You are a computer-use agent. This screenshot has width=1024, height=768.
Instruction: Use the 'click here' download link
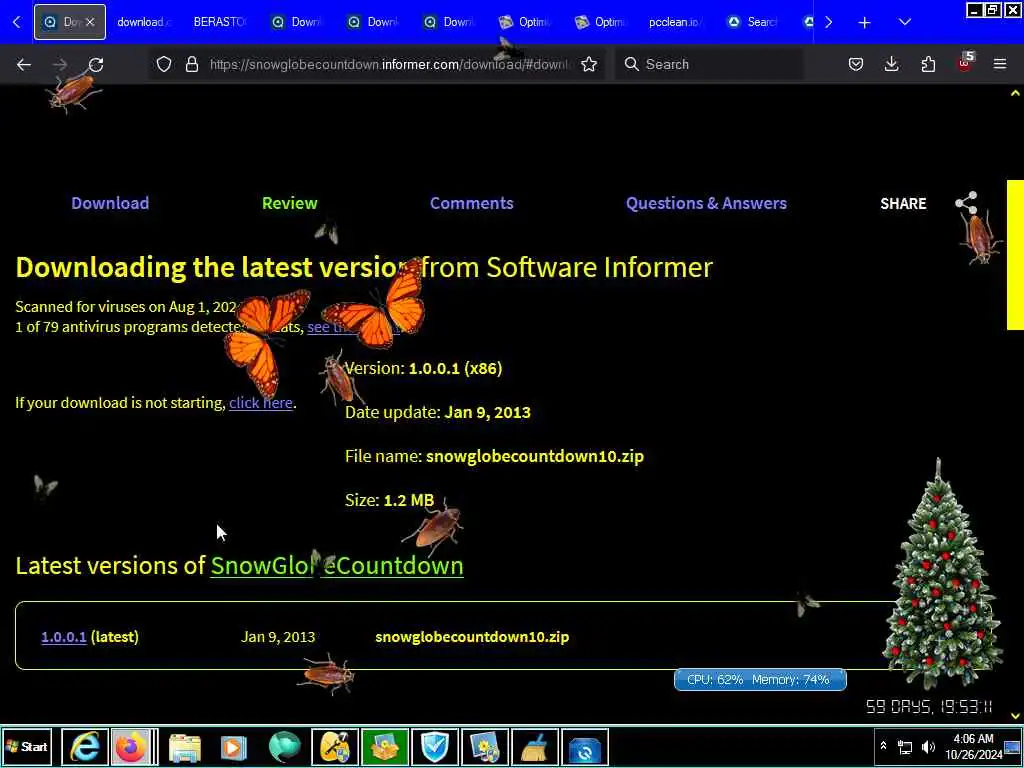point(261,402)
